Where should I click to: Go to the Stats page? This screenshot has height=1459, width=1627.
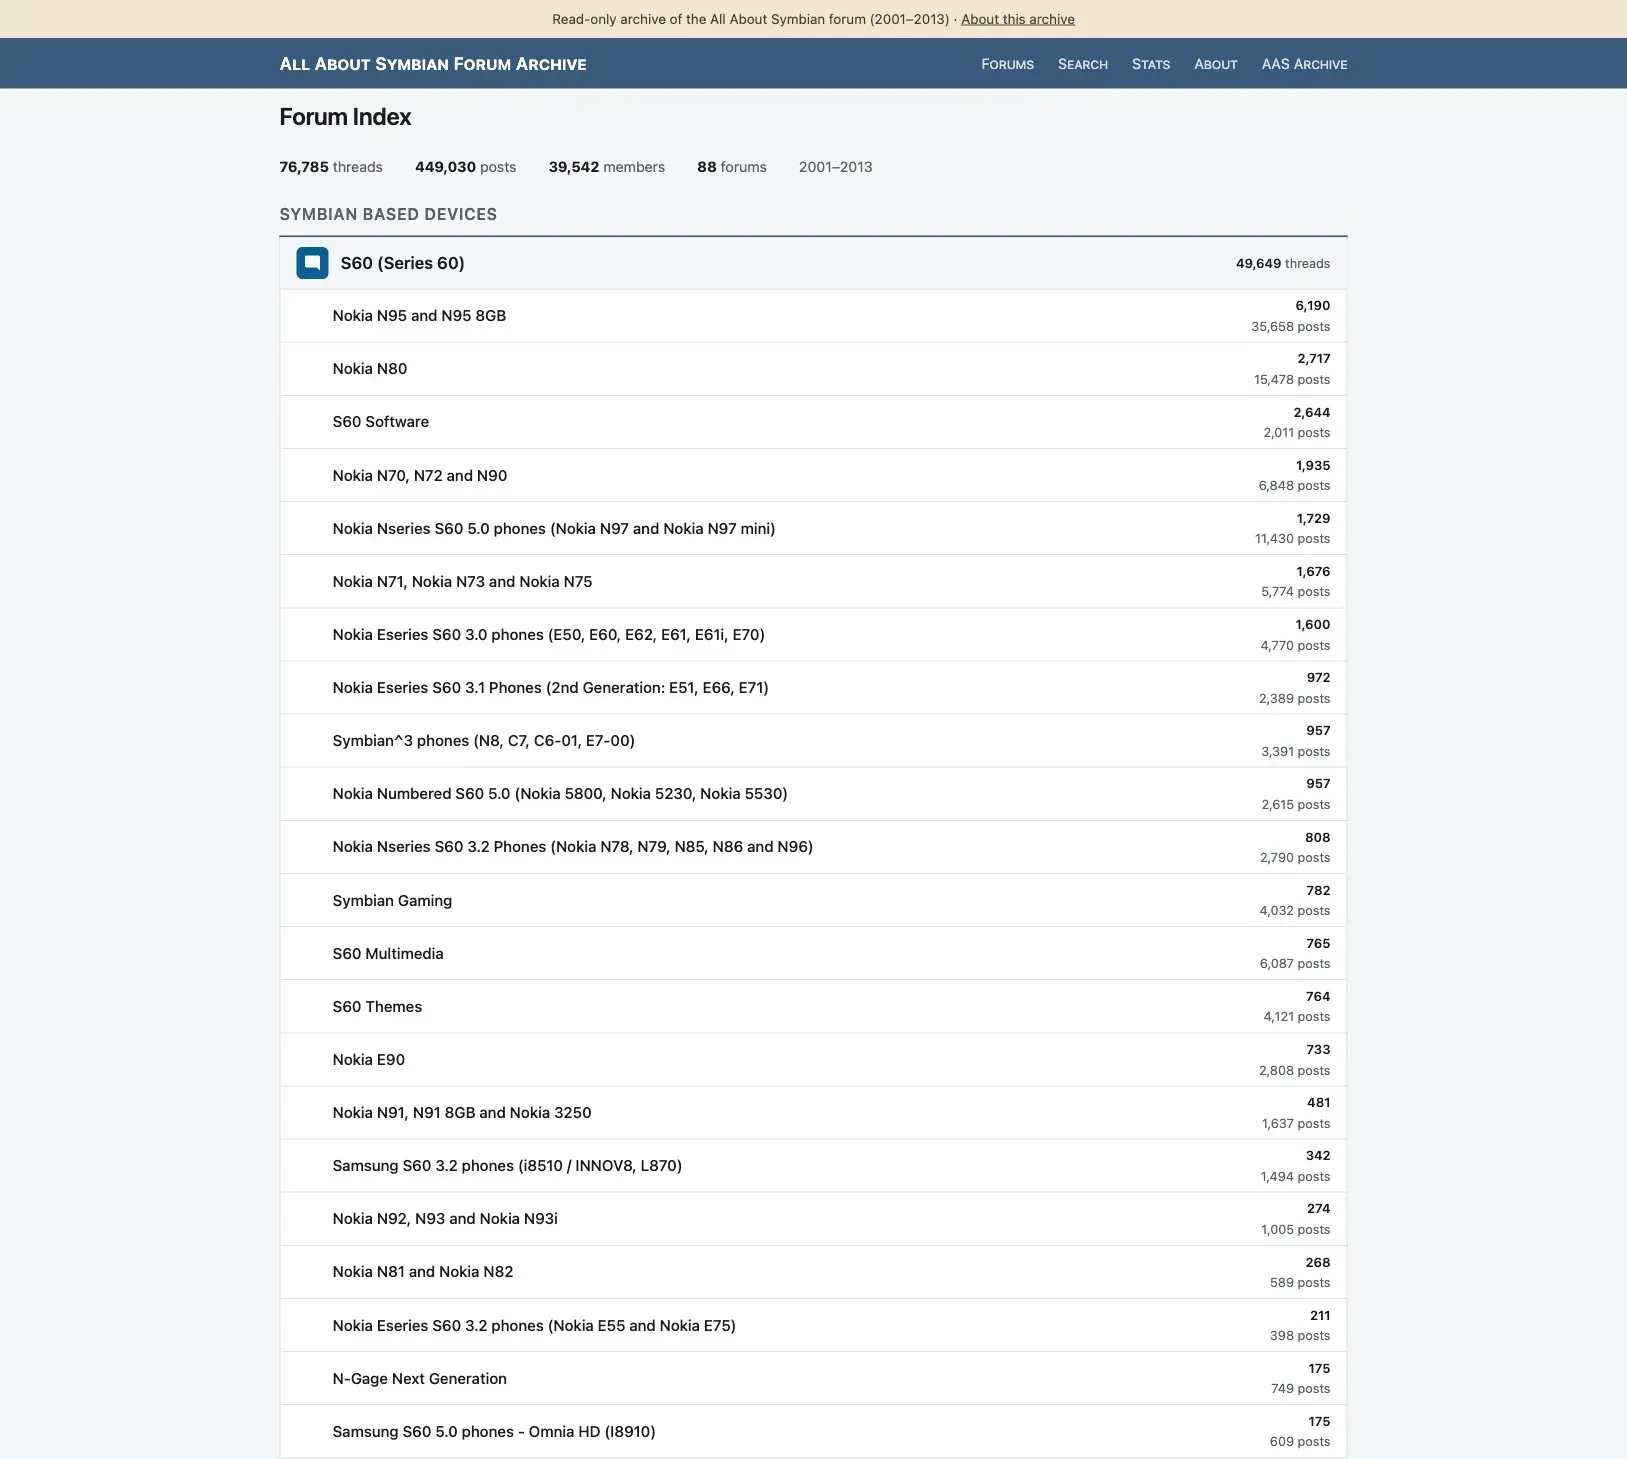click(x=1151, y=64)
